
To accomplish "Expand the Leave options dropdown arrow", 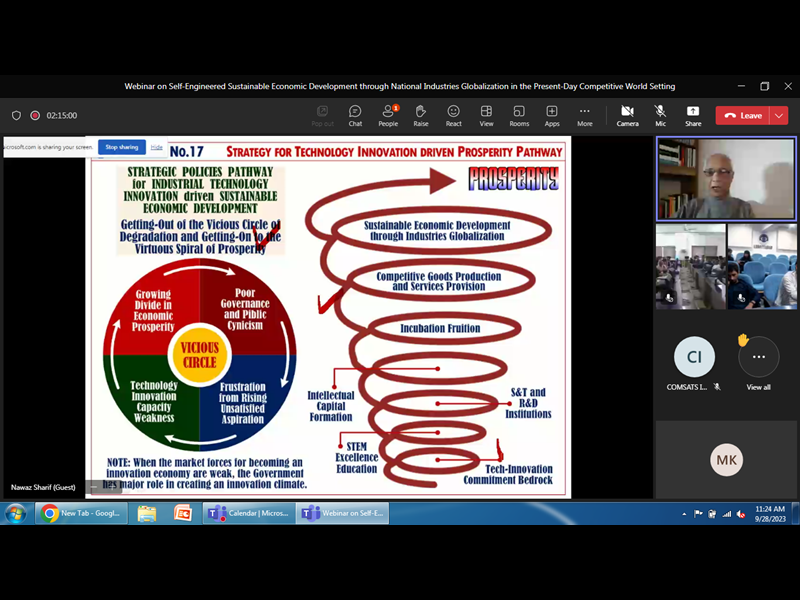I will [779, 115].
